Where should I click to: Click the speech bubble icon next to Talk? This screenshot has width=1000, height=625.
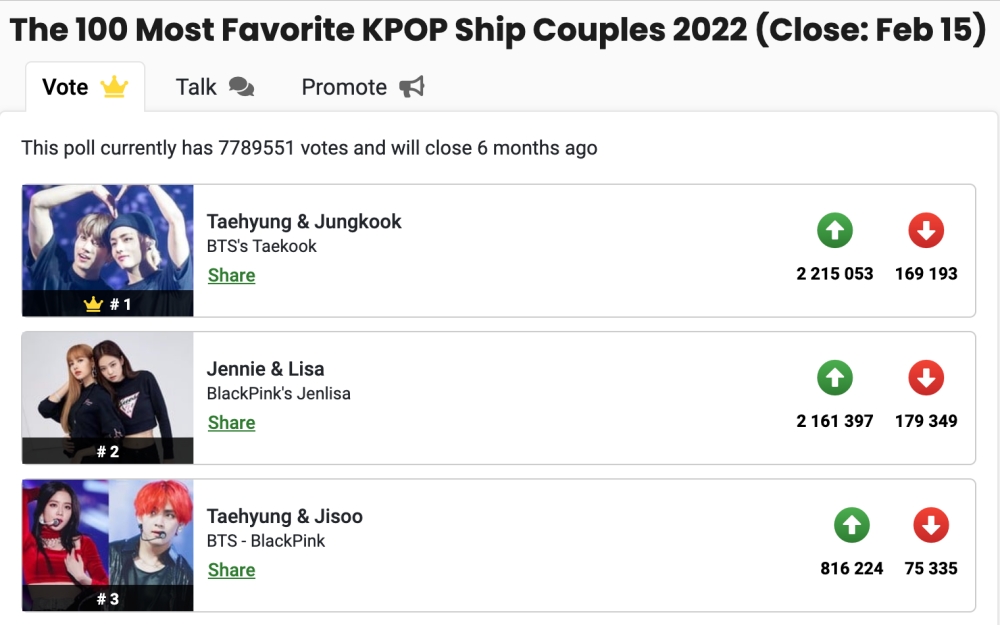(243, 88)
